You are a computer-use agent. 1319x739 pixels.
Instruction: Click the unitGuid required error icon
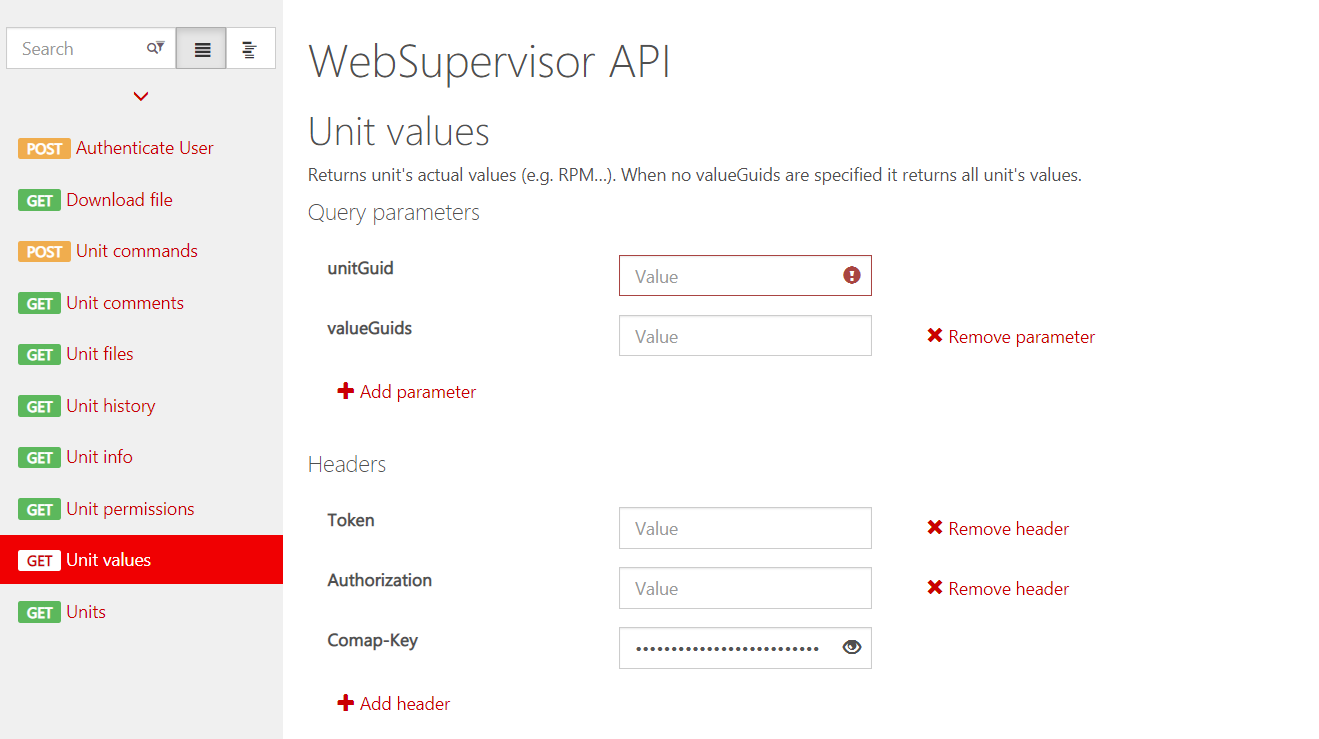851,275
